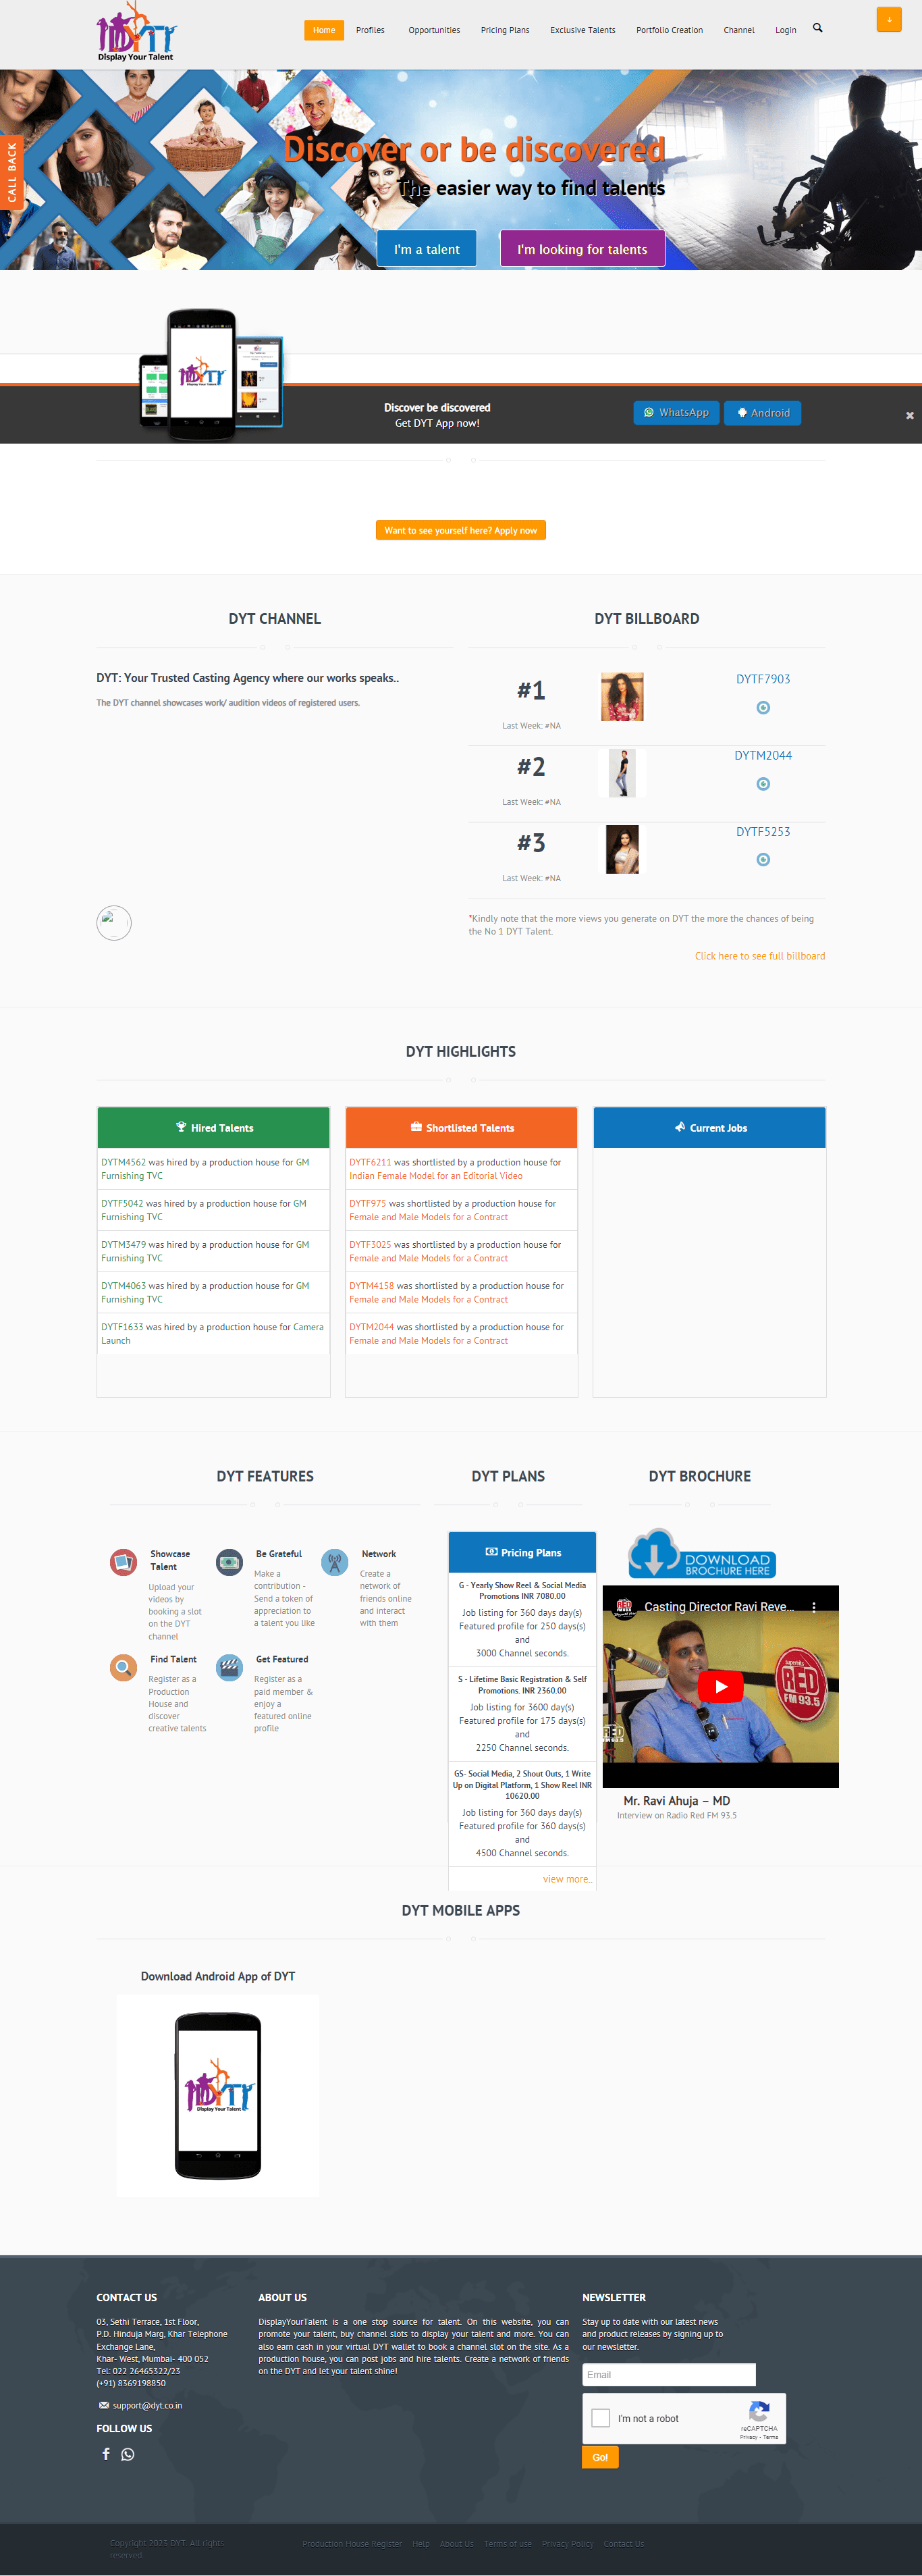The height and width of the screenshot is (2576, 922).
Task: Open the Hired Talents panel header
Action: (213, 1127)
